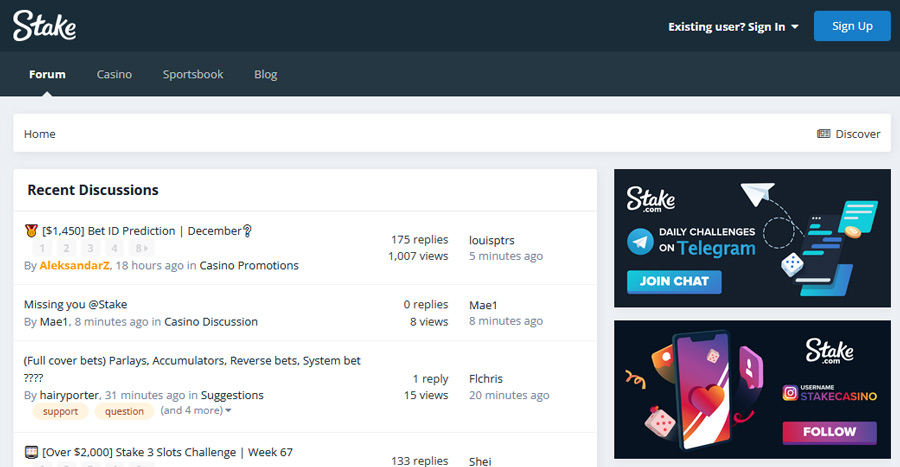900x467 pixels.
Task: Click the Telegram icon in the banner
Action: (640, 242)
